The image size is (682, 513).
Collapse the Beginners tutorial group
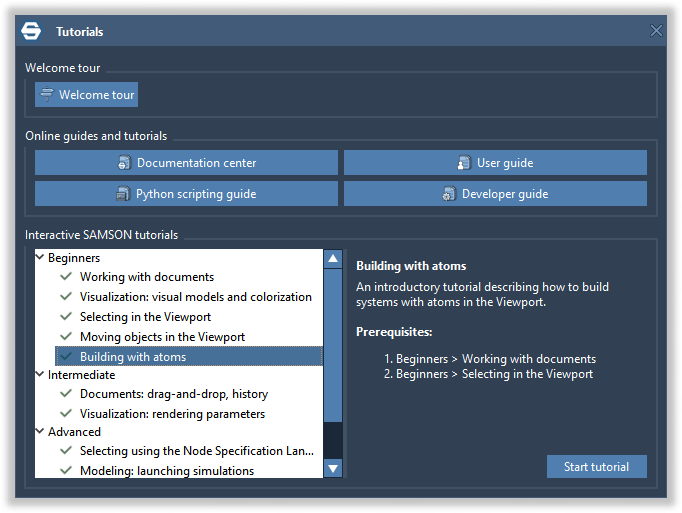point(41,258)
